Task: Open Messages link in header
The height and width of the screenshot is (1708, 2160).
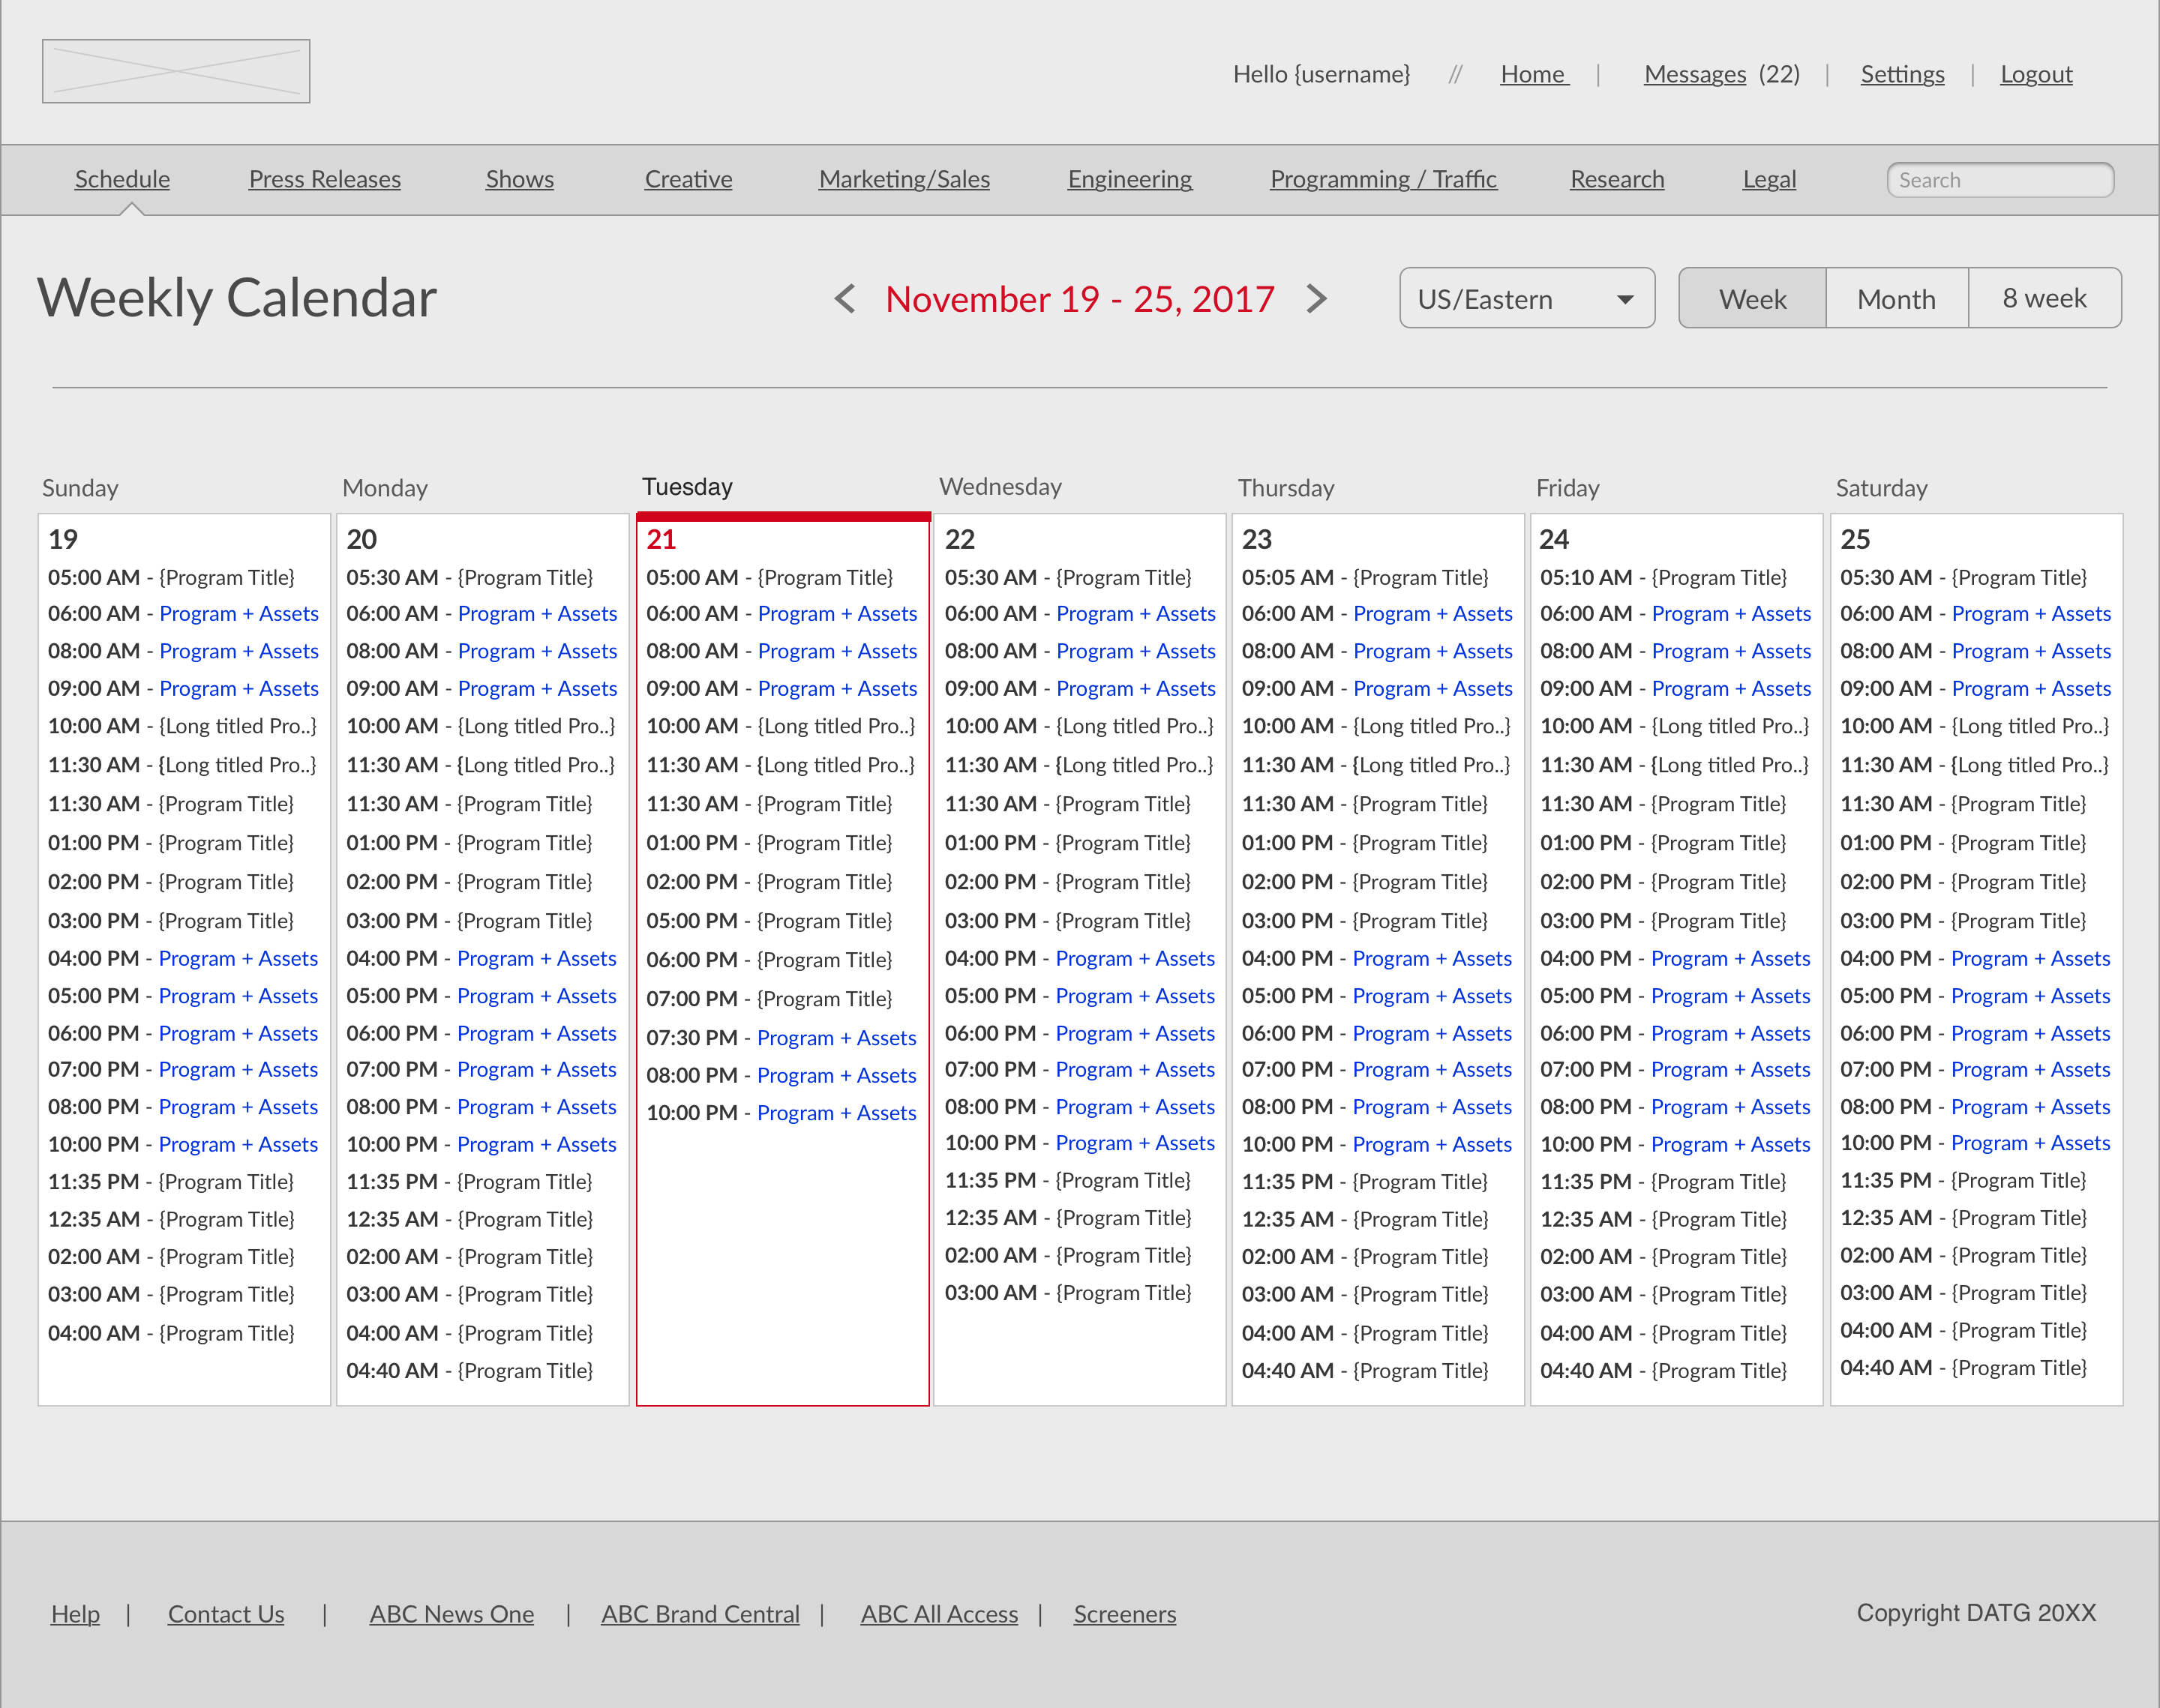Action: point(1694,74)
